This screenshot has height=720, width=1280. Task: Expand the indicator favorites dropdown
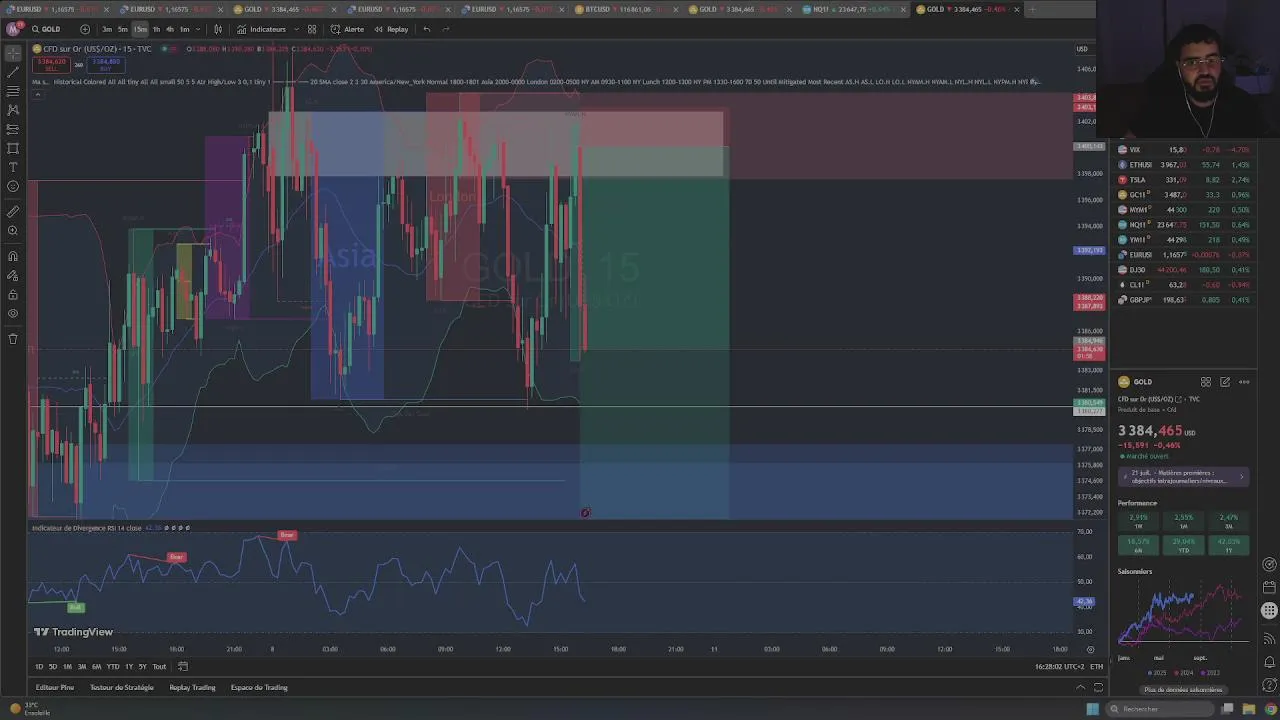tap(295, 29)
